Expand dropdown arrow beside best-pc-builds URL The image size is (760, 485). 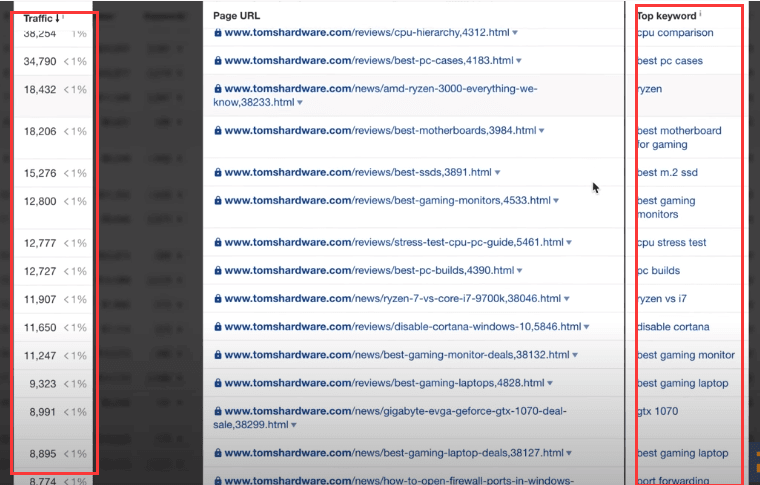519,270
